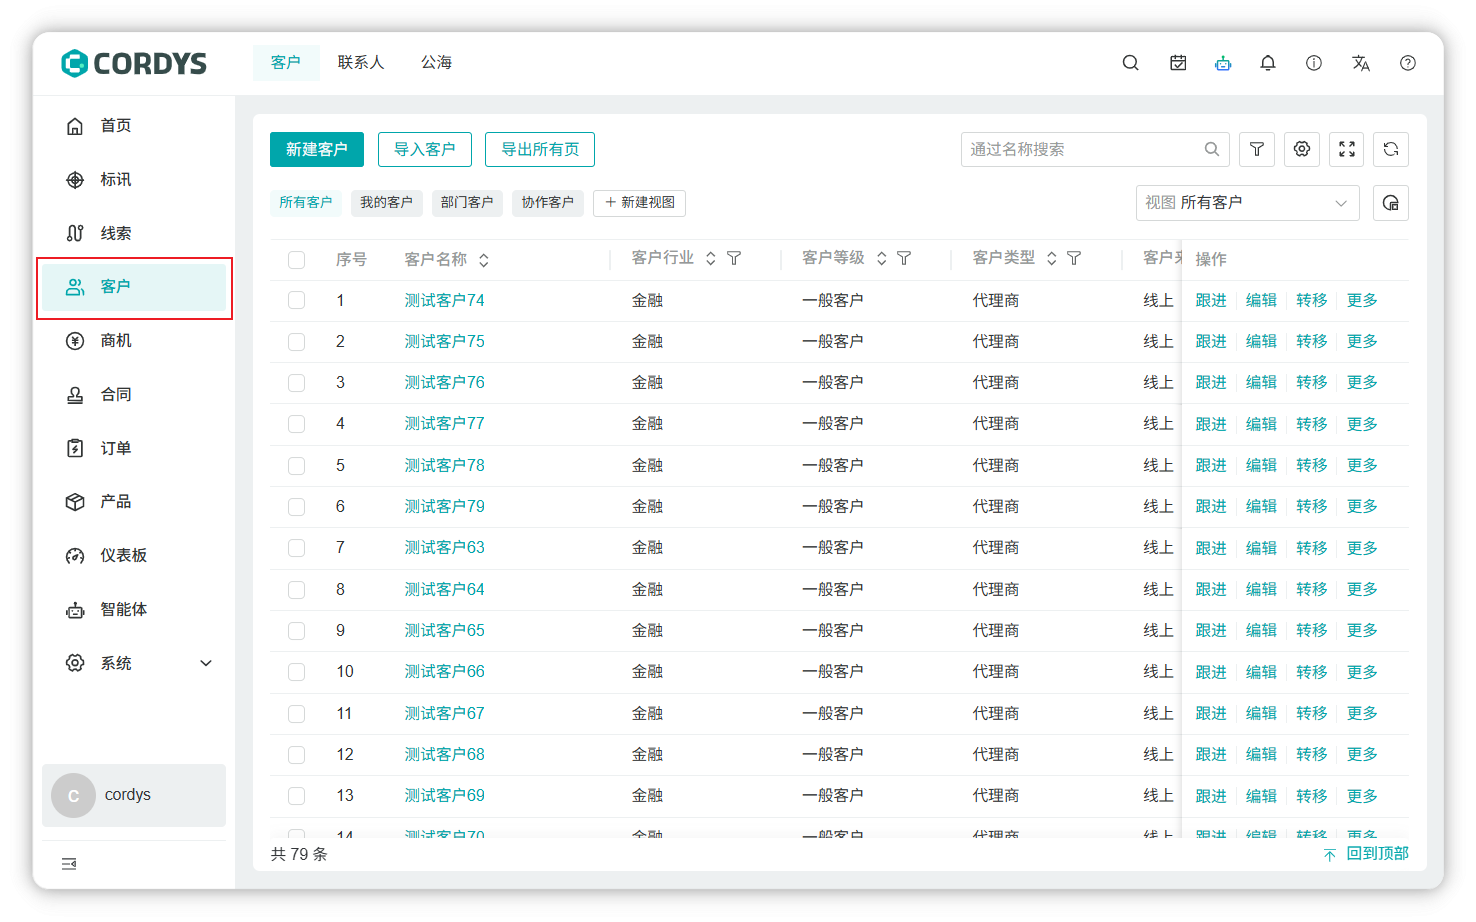Viewport: 1476px width, 922px height.
Task: Open the cordys user profile card
Action: (134, 796)
